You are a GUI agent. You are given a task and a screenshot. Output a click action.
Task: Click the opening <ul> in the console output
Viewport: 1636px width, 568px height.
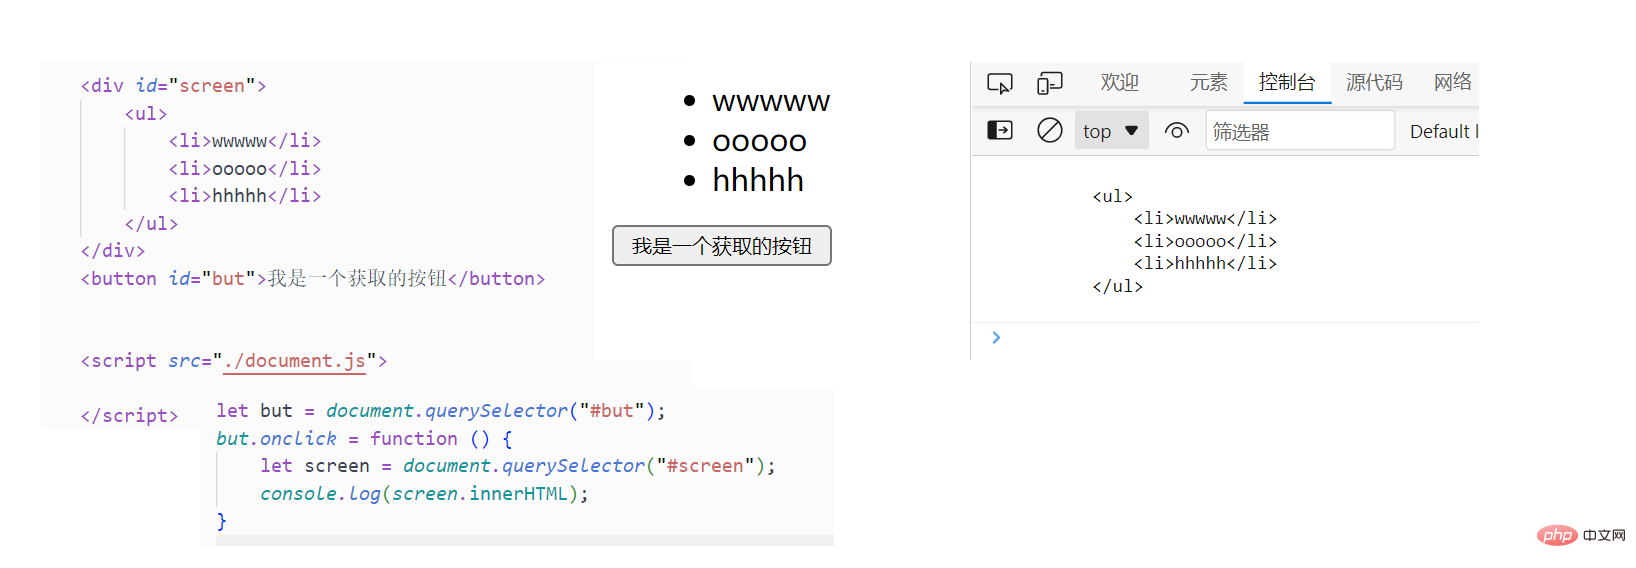[1112, 196]
